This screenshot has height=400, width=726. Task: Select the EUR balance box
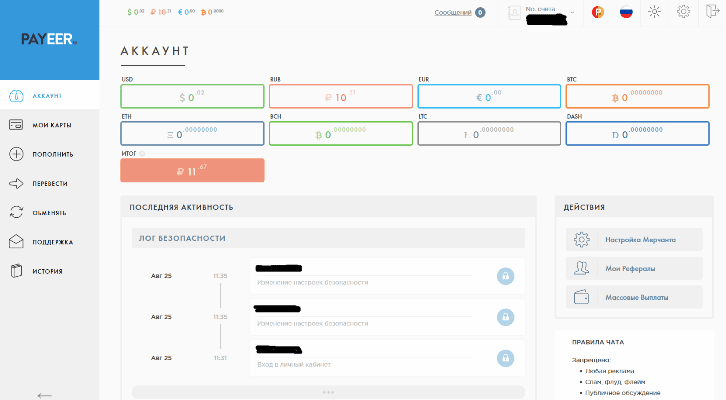489,96
